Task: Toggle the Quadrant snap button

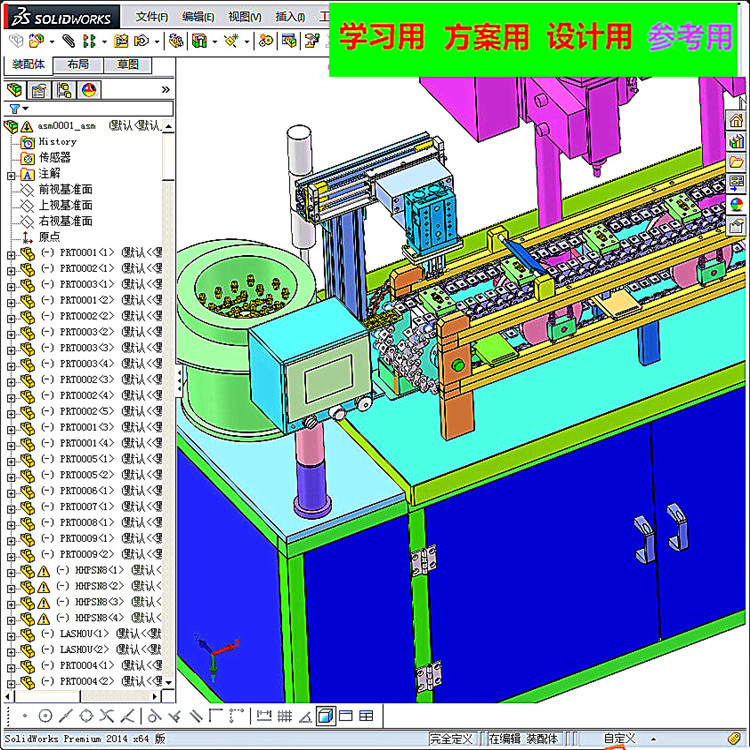Action: tap(86, 716)
